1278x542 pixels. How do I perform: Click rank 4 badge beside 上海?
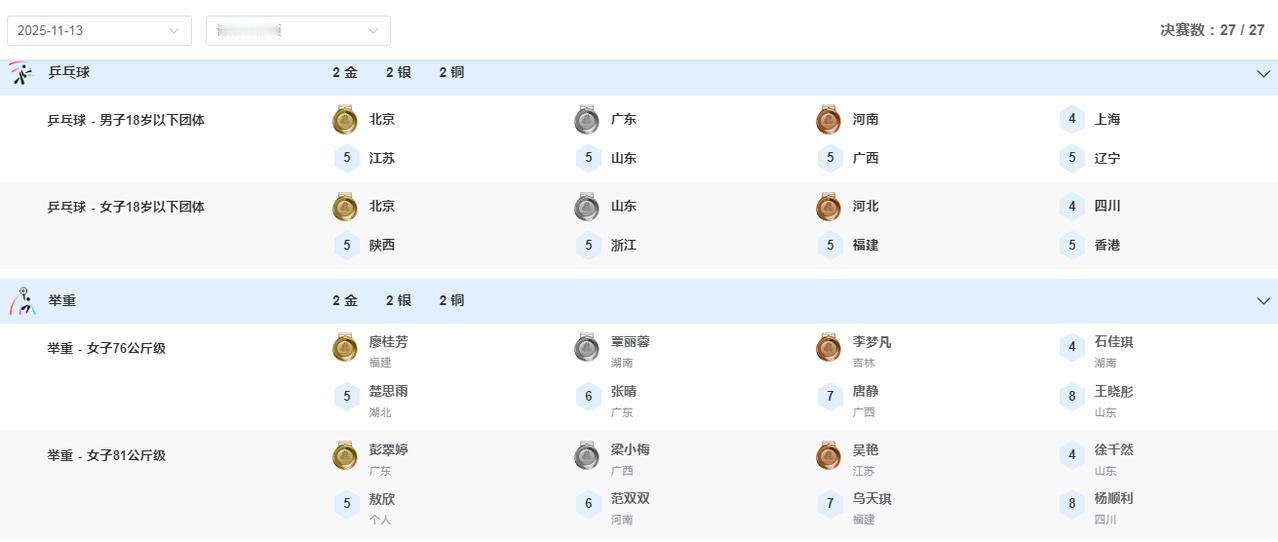tap(1072, 120)
